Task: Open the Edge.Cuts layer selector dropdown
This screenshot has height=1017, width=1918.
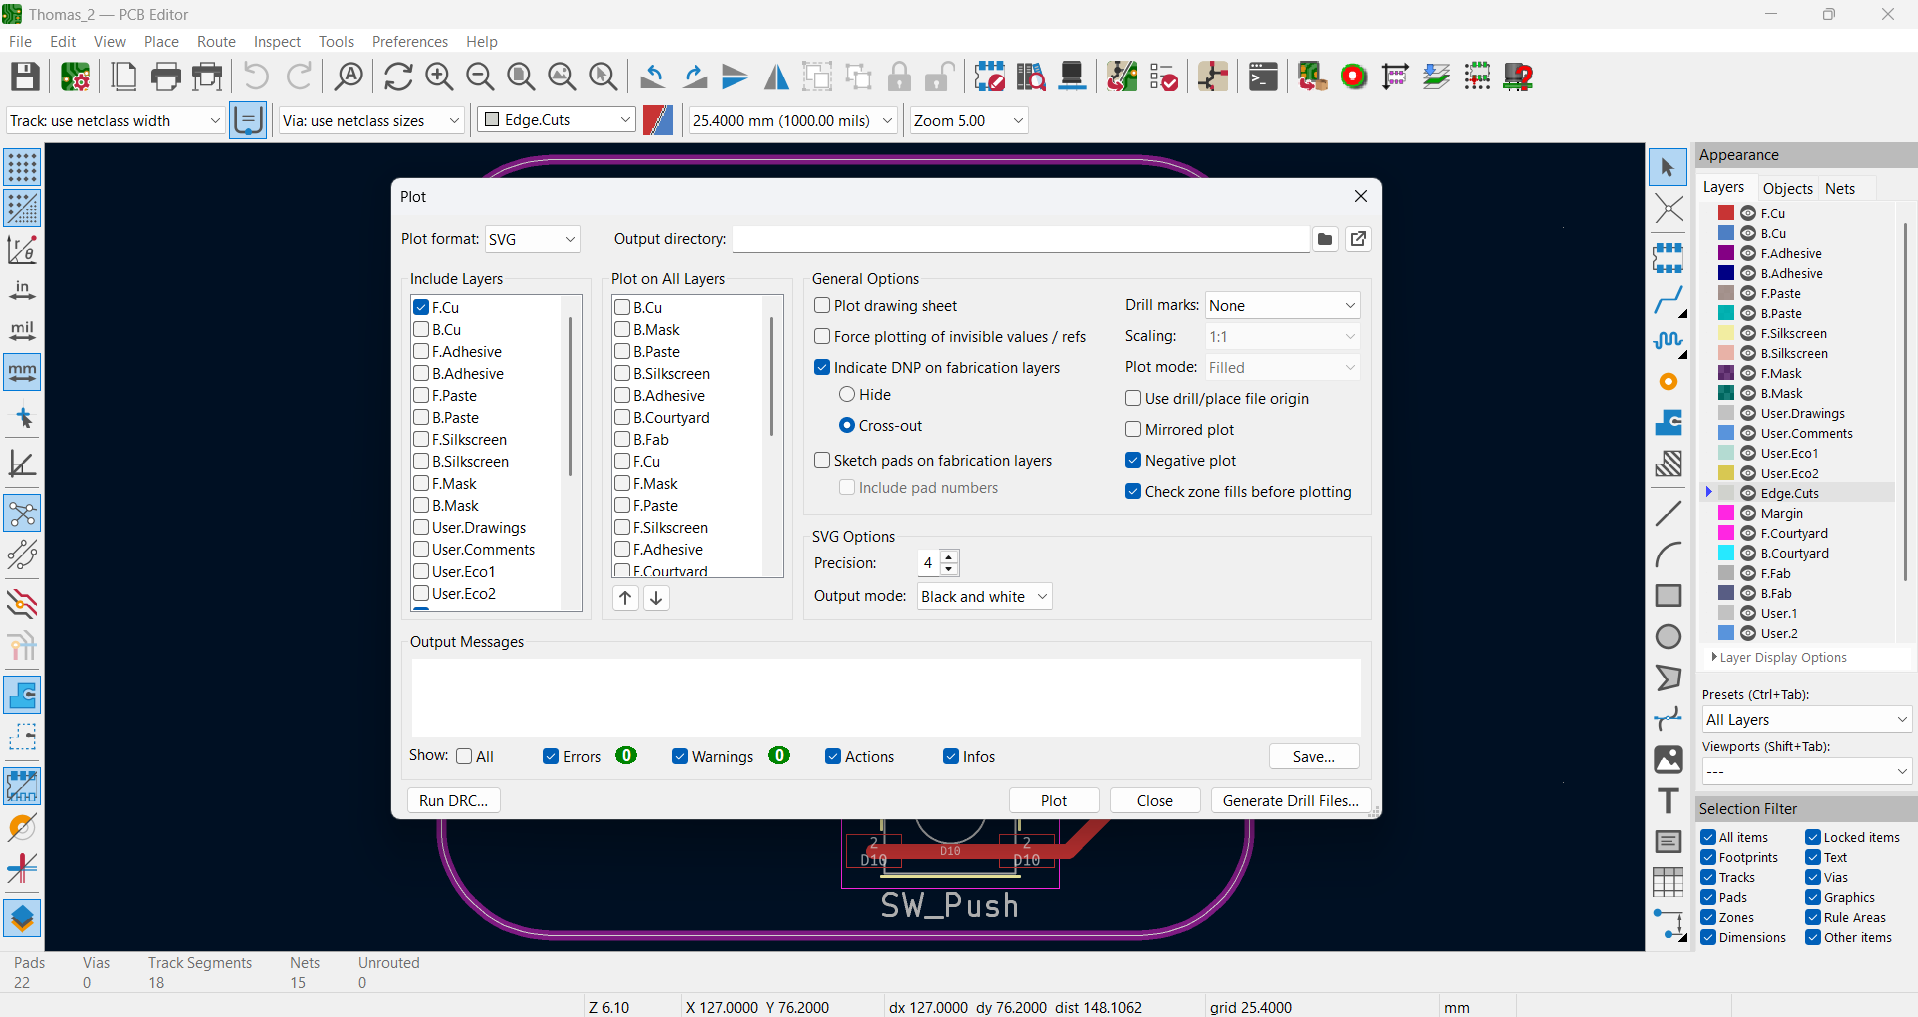Action: tap(557, 120)
